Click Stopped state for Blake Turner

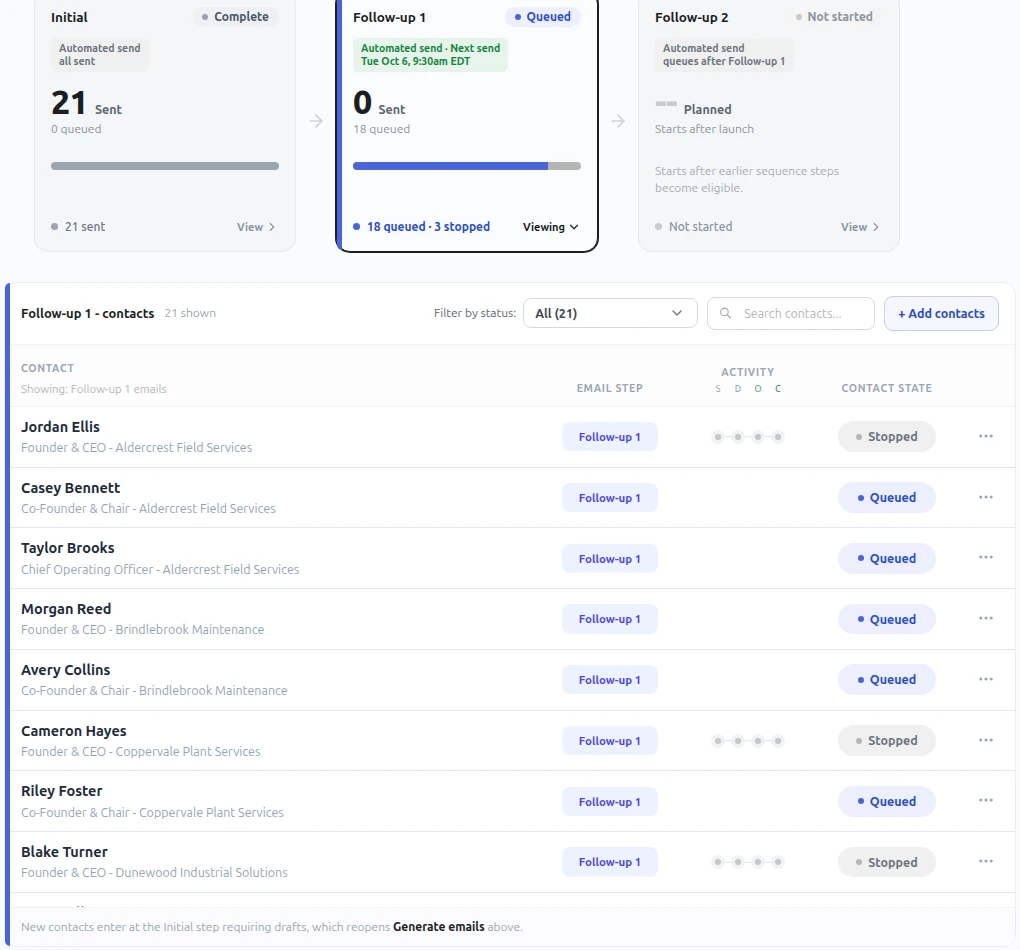pos(887,862)
